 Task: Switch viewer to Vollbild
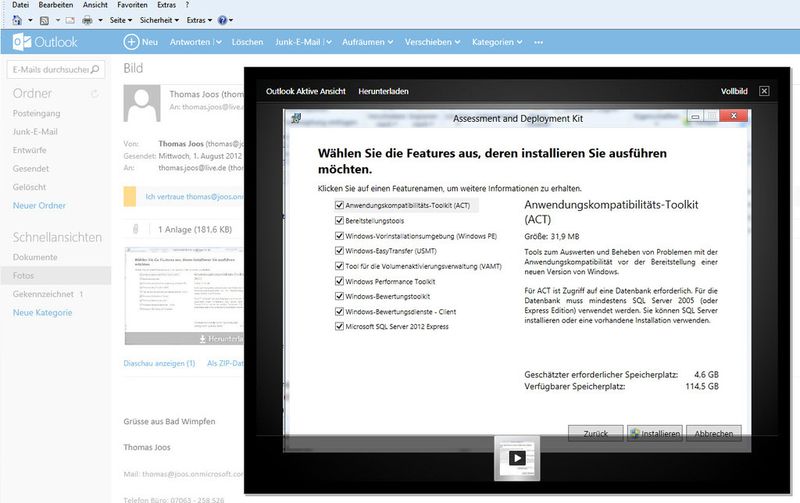click(734, 91)
